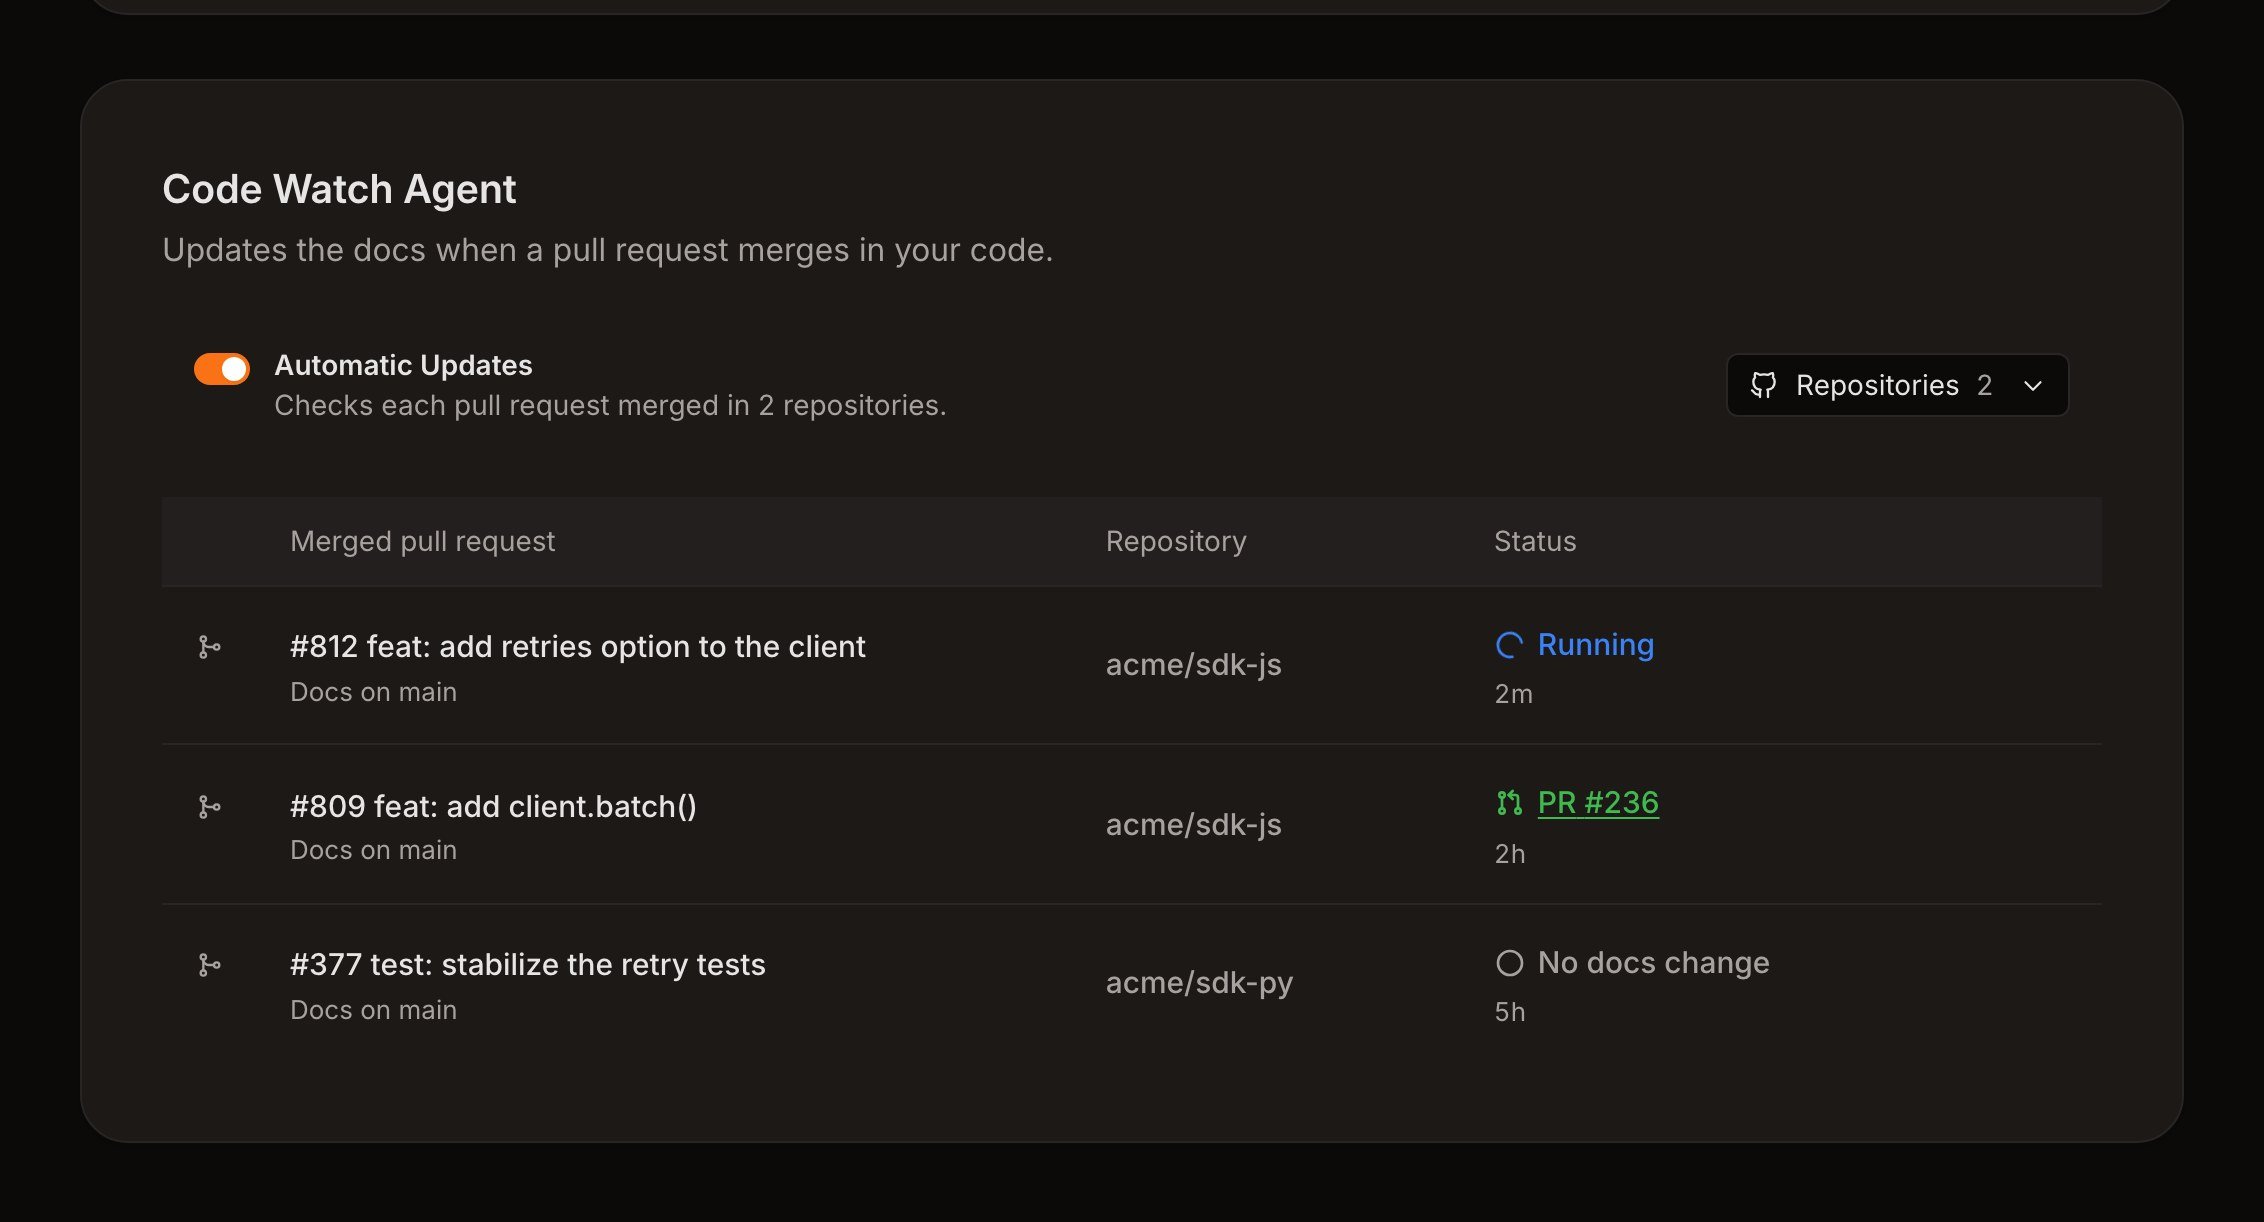Image resolution: width=2264 pixels, height=1222 pixels.
Task: Open the PR #236 link
Action: pyautogui.click(x=1598, y=803)
